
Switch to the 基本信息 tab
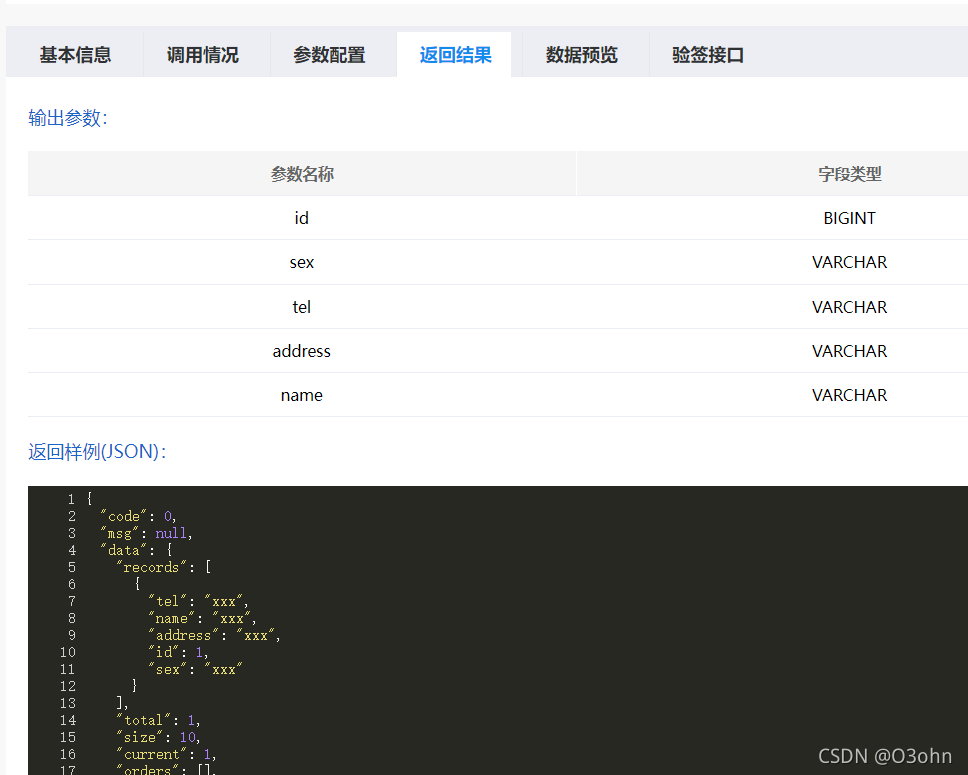(75, 55)
